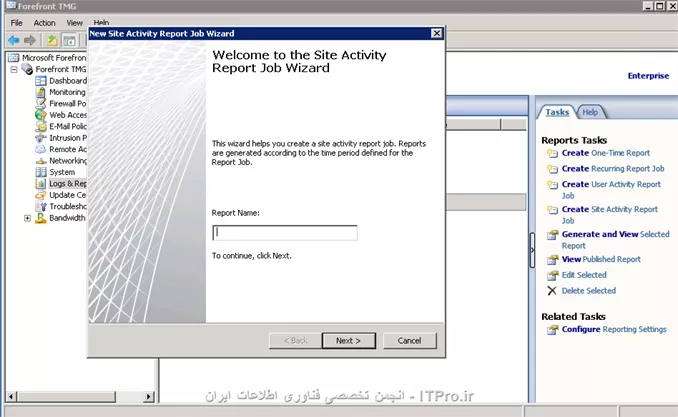Open Create Recurring Report Job link

pos(613,169)
